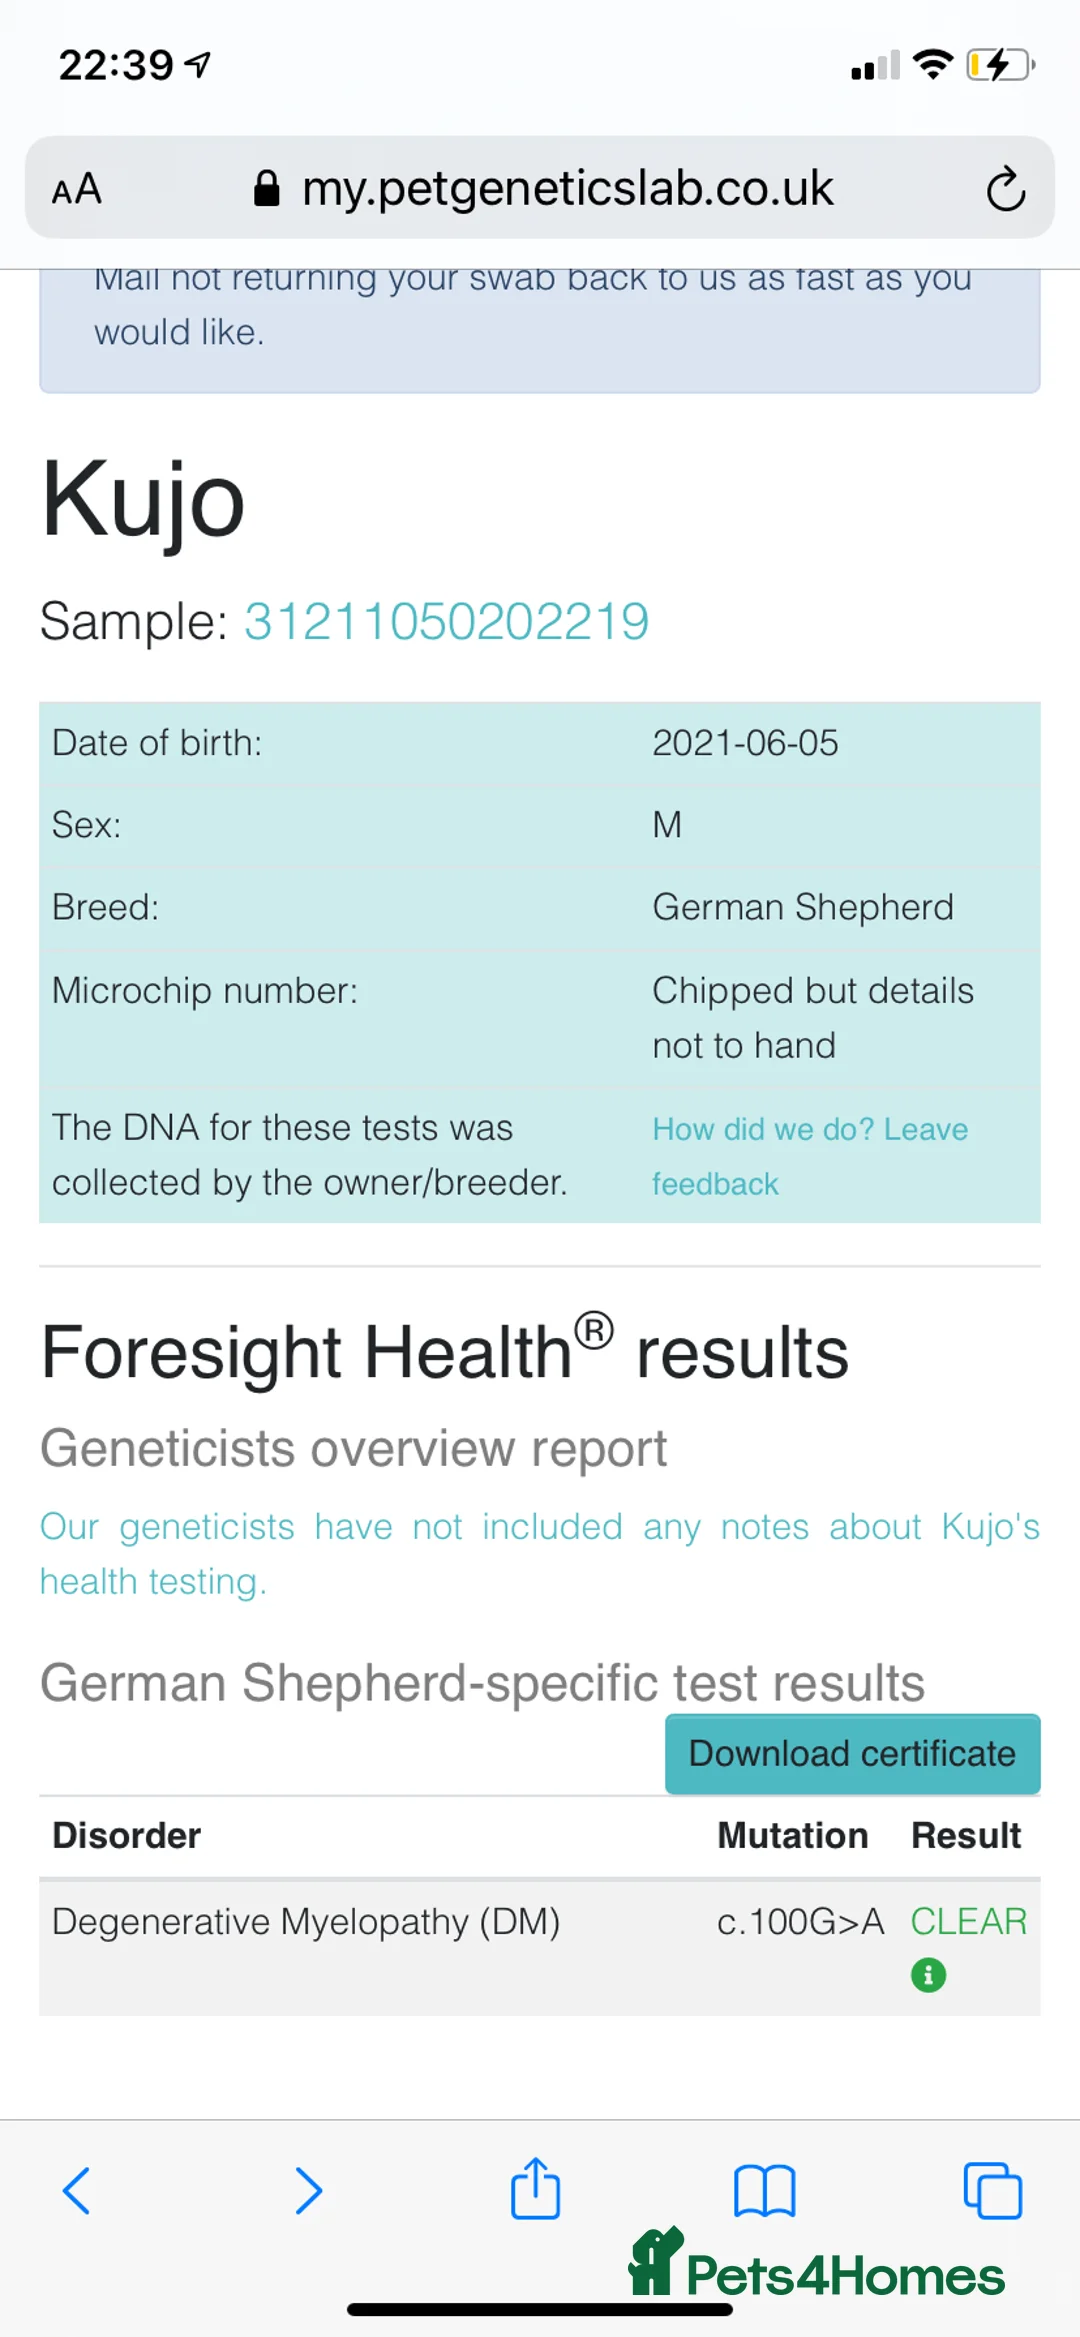Image resolution: width=1080 pixels, height=2337 pixels.
Task: Tap the Safari forward arrow
Action: tap(308, 2190)
